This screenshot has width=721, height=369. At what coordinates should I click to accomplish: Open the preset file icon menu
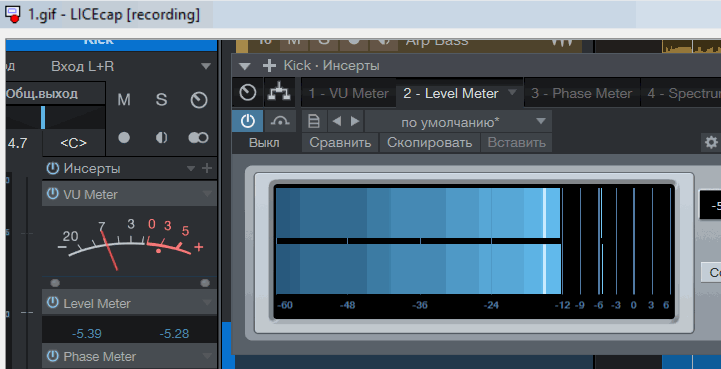coord(314,121)
